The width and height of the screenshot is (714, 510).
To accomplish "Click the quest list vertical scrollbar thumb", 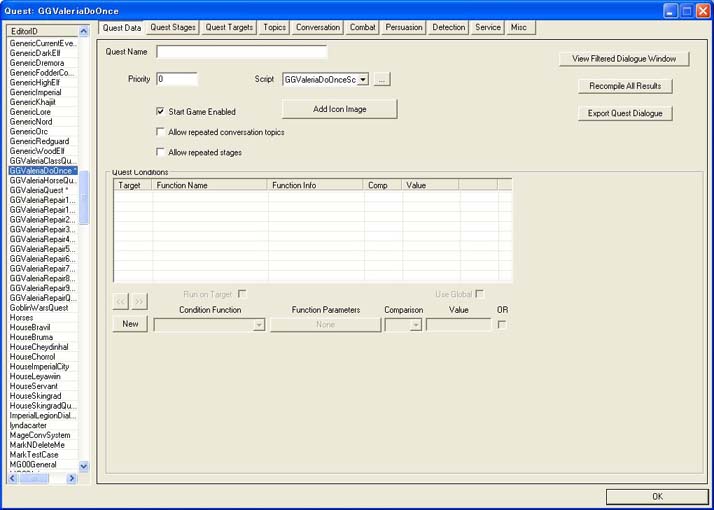I will (x=84, y=197).
